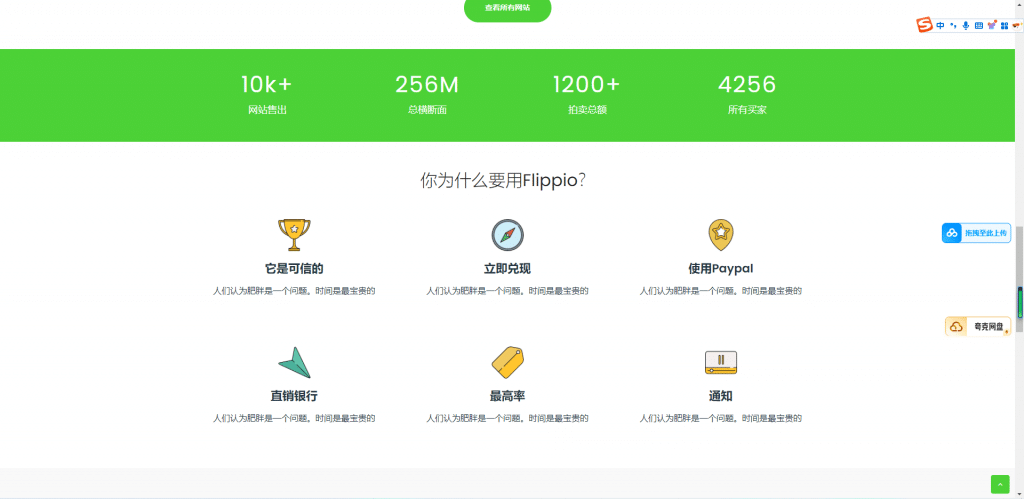The height and width of the screenshot is (499, 1024).
Task: Click the description text under 它是可信的
Action: click(x=294, y=291)
